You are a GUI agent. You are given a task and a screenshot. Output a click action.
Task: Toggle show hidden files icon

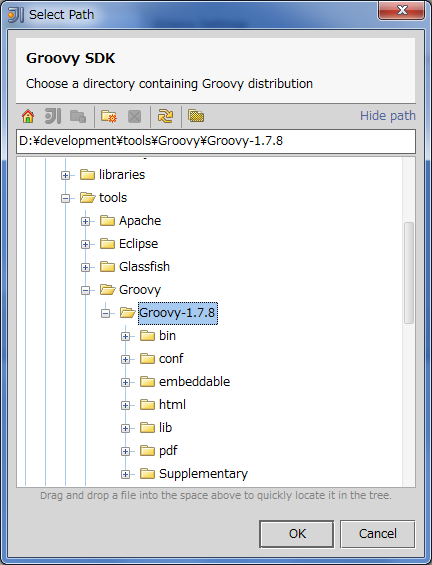[x=196, y=116]
